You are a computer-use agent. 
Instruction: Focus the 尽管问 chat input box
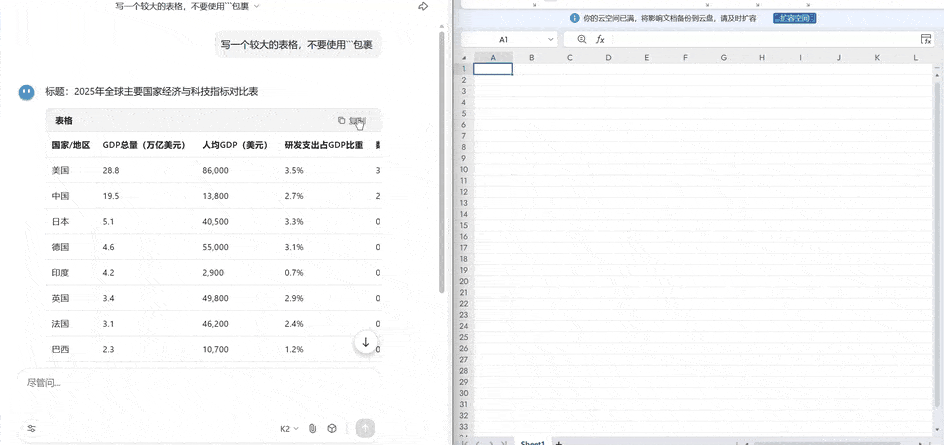(x=199, y=382)
